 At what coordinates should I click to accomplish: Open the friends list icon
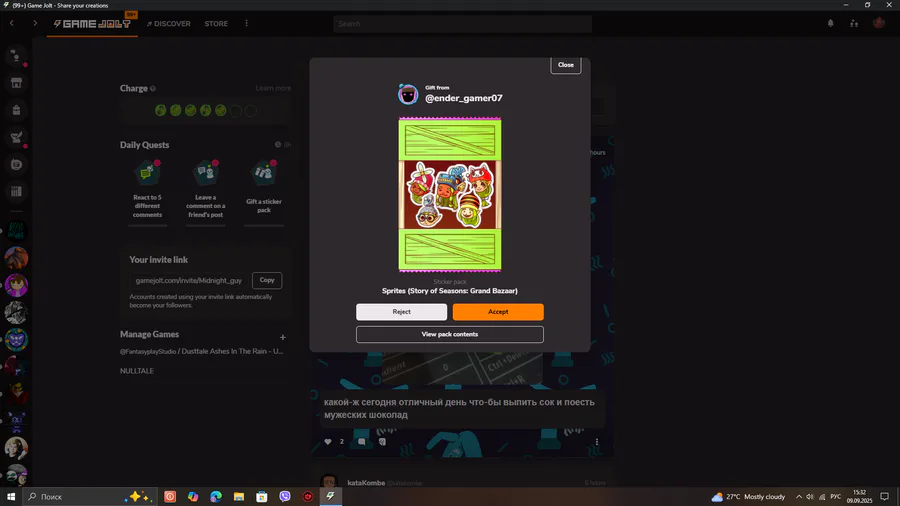[854, 24]
